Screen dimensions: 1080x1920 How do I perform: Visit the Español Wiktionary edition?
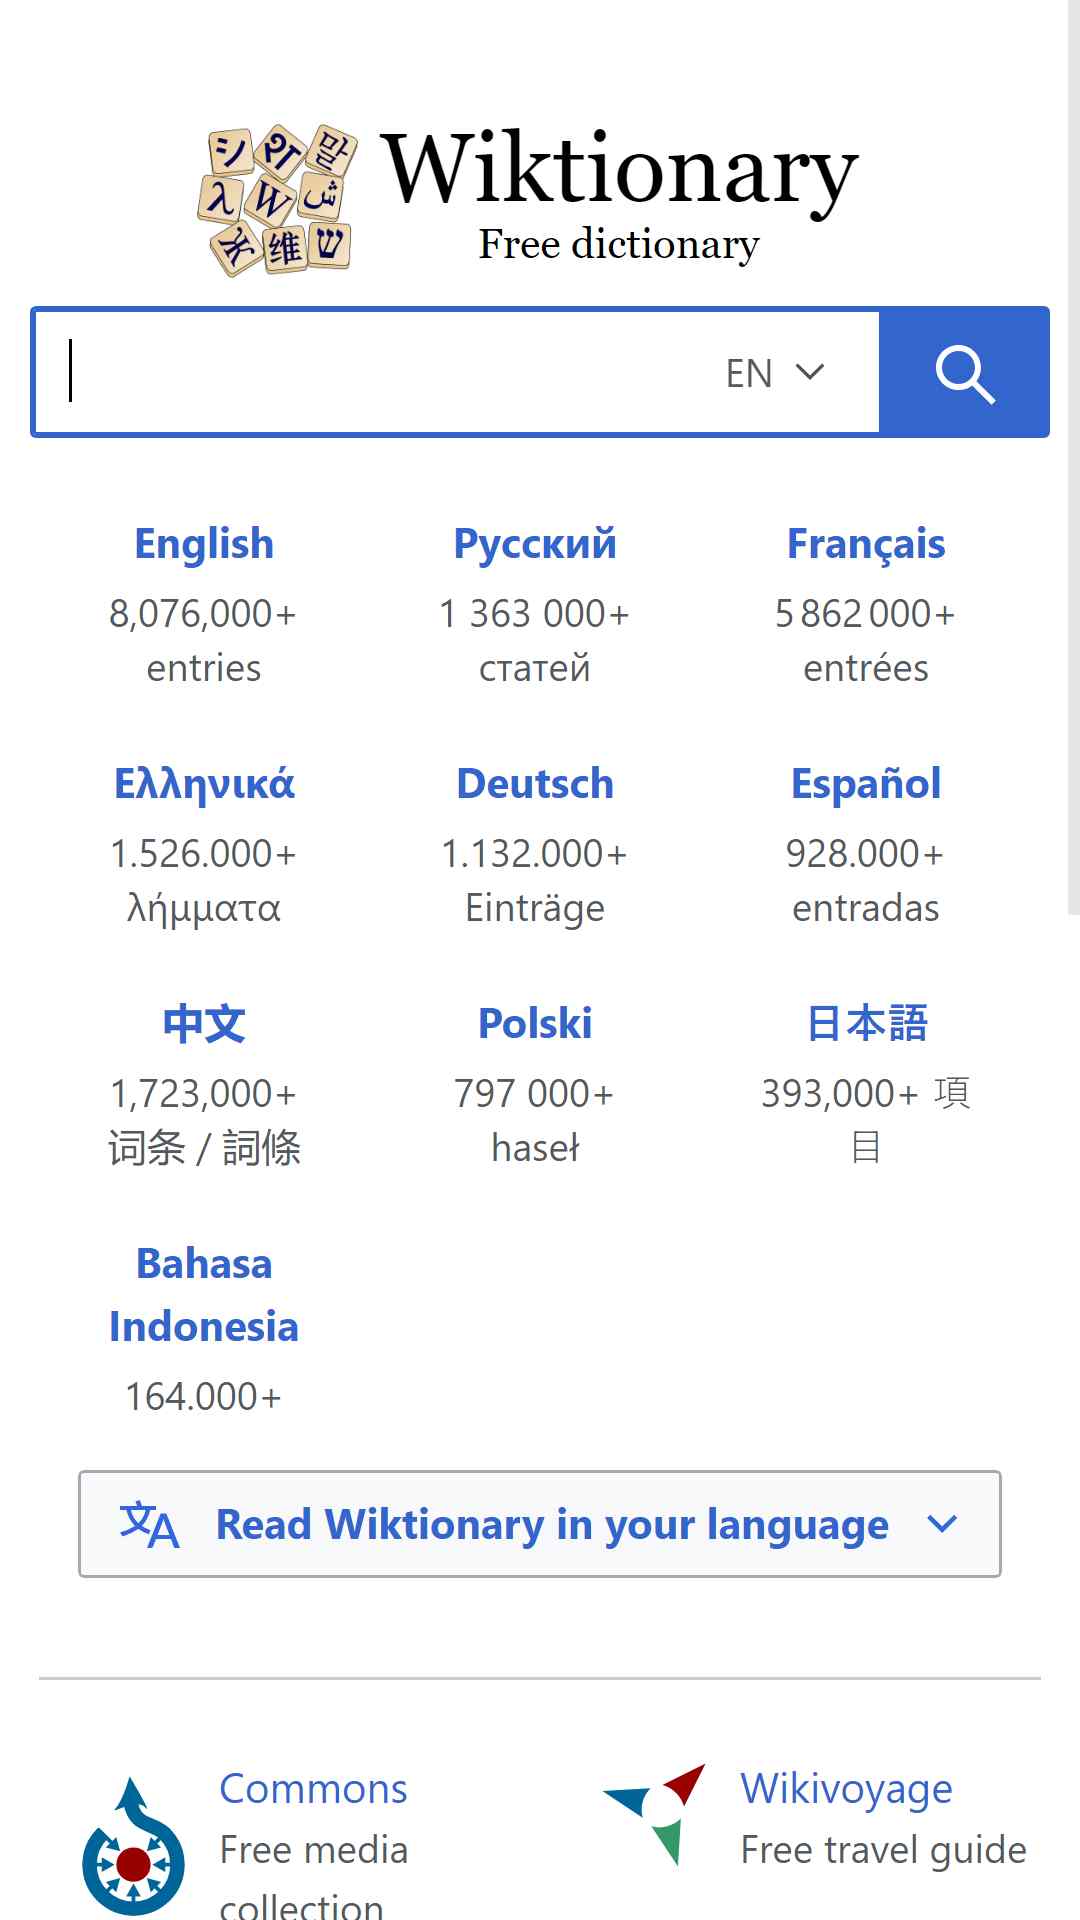[866, 784]
